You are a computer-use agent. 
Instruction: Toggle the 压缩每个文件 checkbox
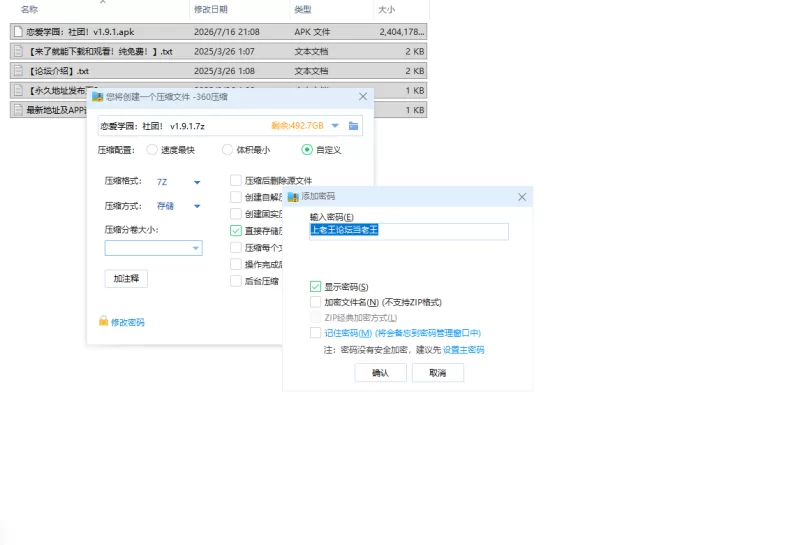pos(236,247)
